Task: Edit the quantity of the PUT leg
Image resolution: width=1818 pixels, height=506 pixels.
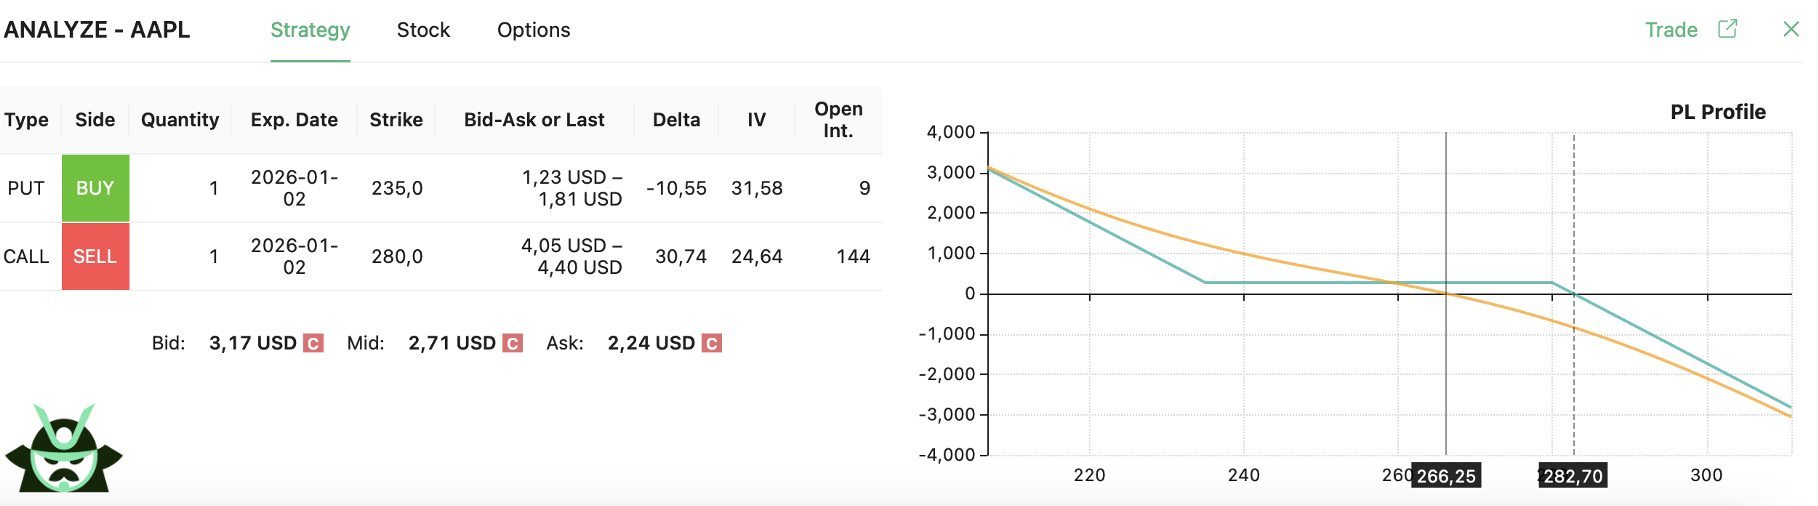Action: coord(213,188)
